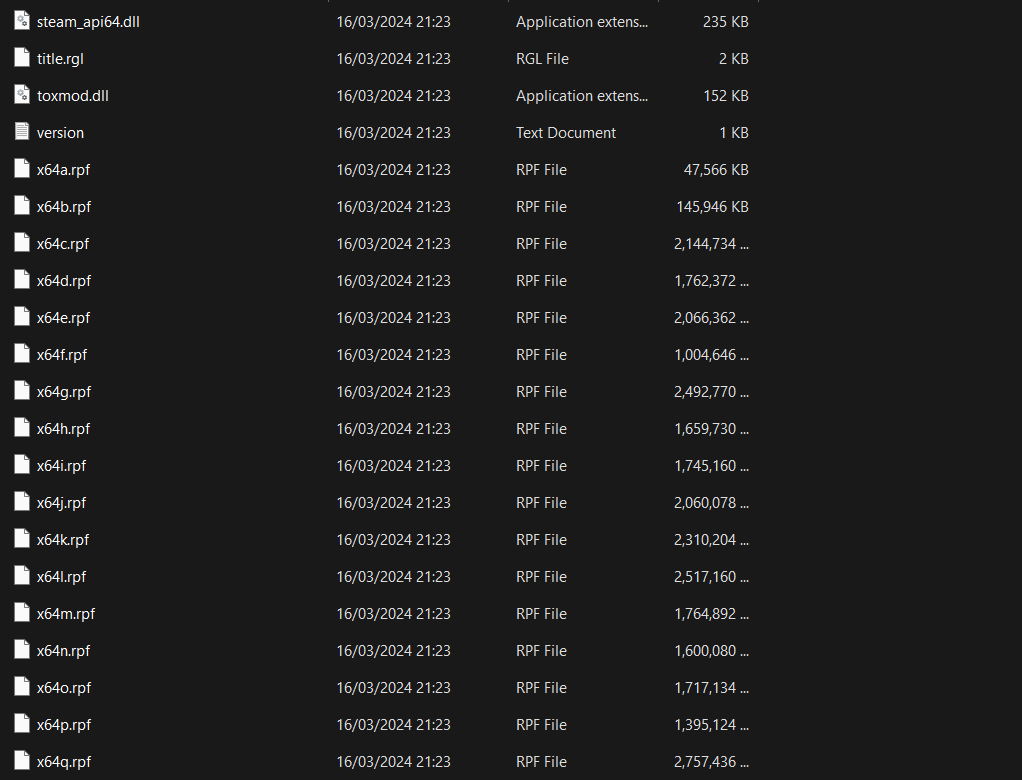This screenshot has height=780, width=1022.
Task: Select the file name x64e.rpf
Action: (63, 318)
